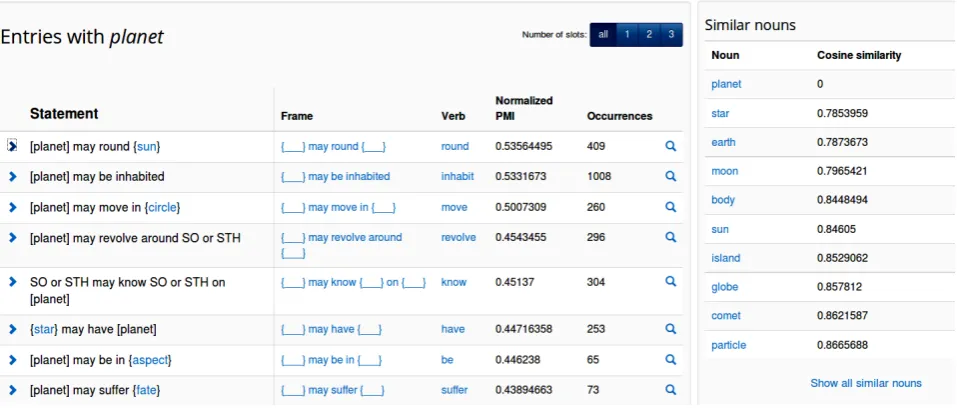This screenshot has height=410, width=957.
Task: Open 'planet' in Similar nouns list
Action: pyautogui.click(x=726, y=84)
